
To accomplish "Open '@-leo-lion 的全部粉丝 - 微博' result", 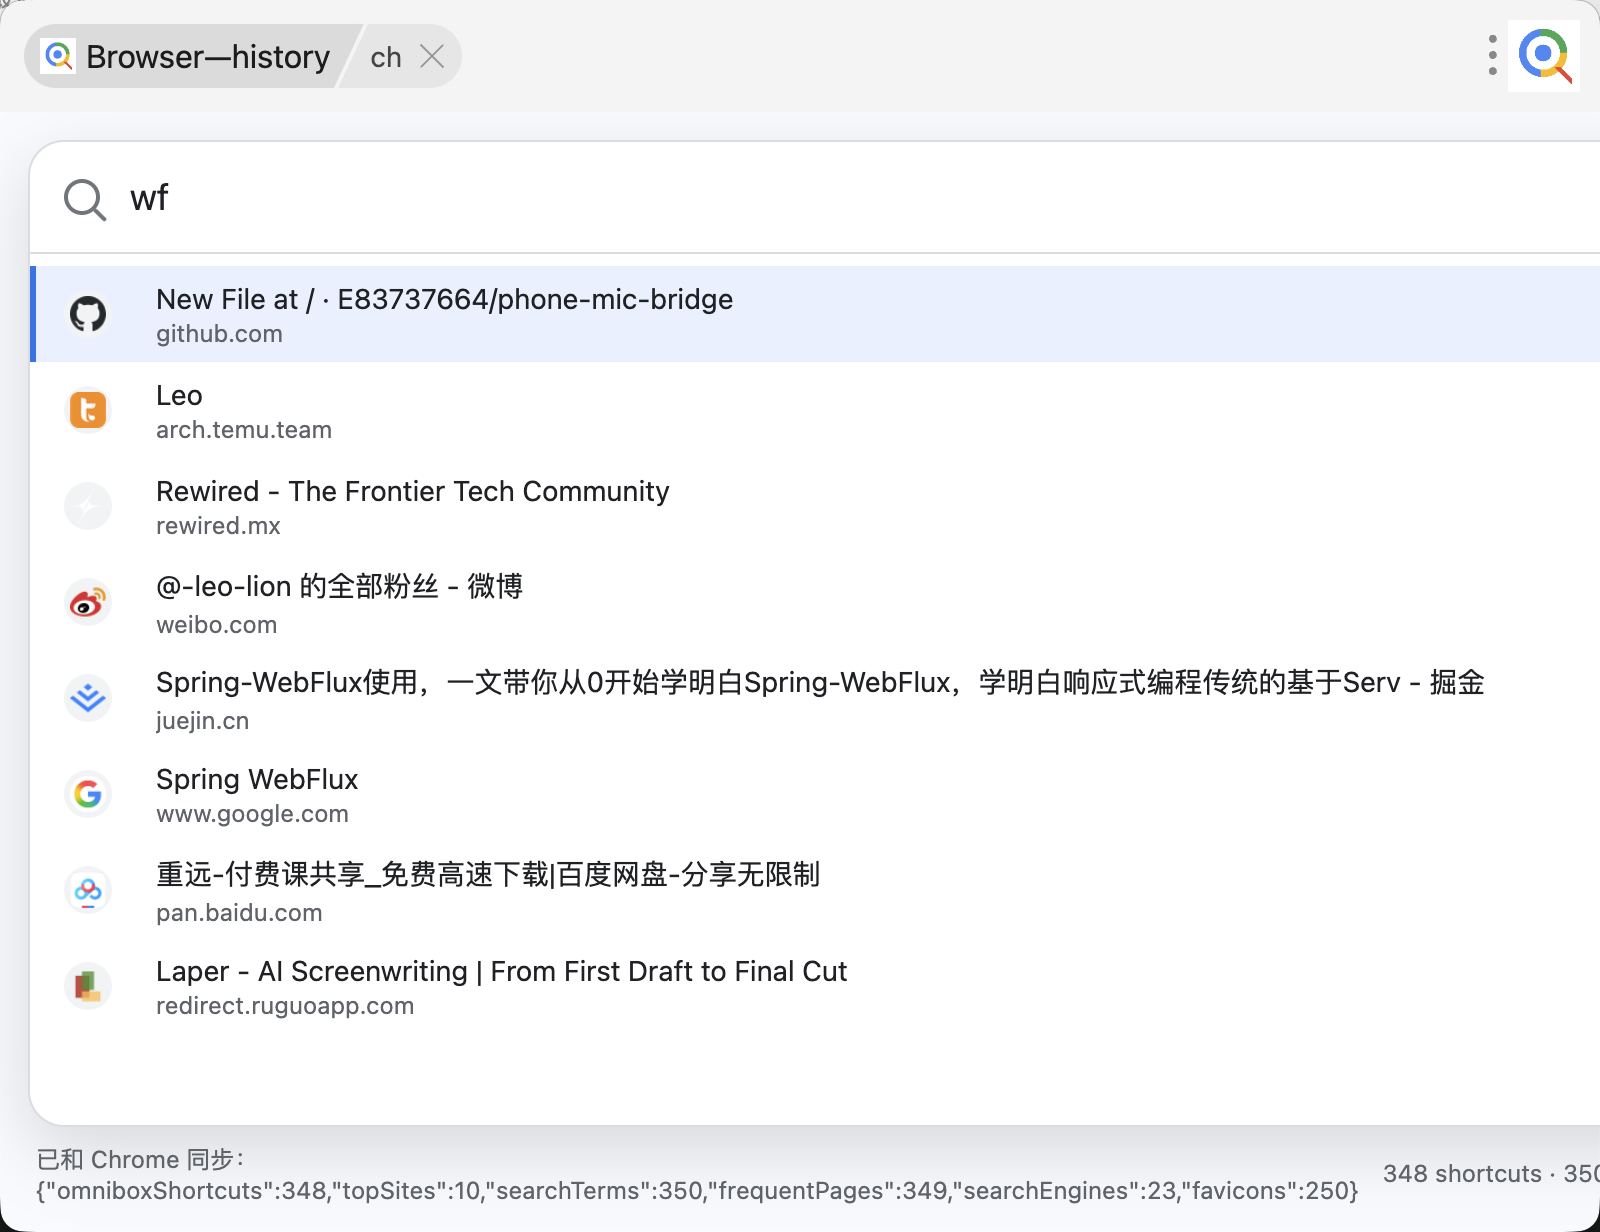I will 815,602.
